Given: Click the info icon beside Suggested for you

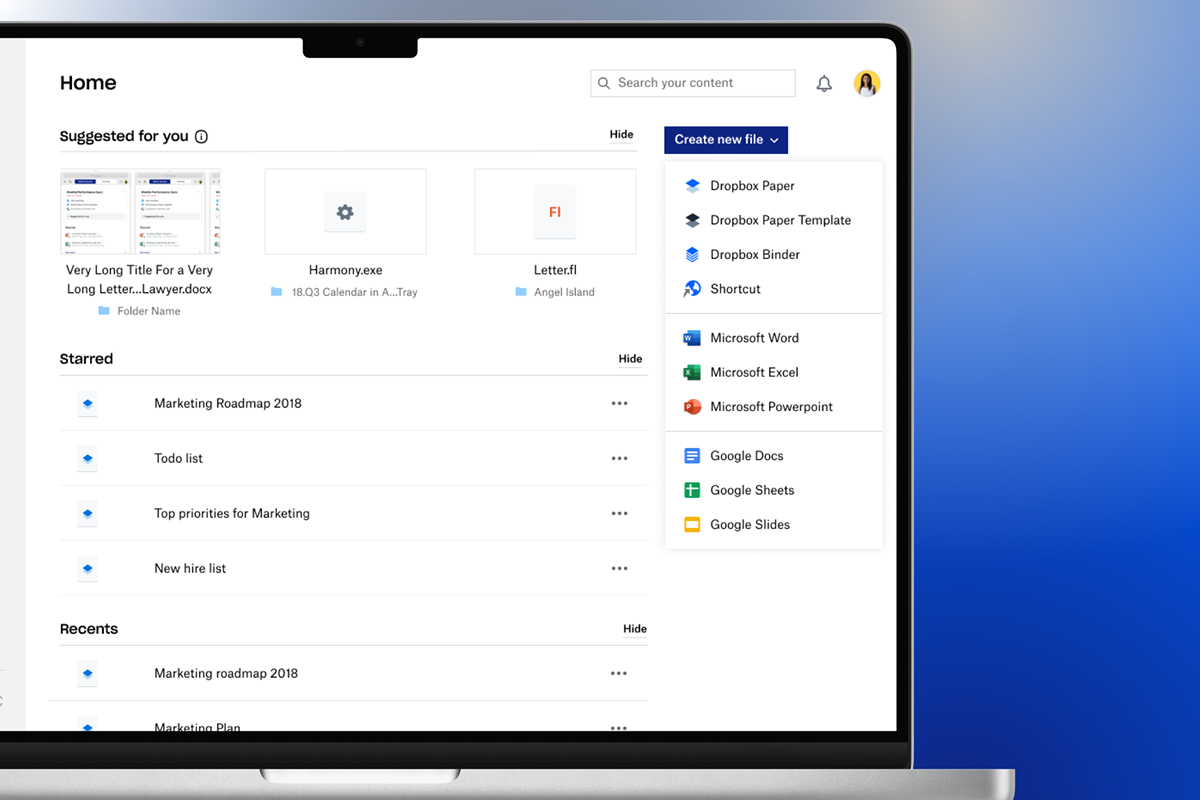Looking at the screenshot, I should click(x=201, y=137).
